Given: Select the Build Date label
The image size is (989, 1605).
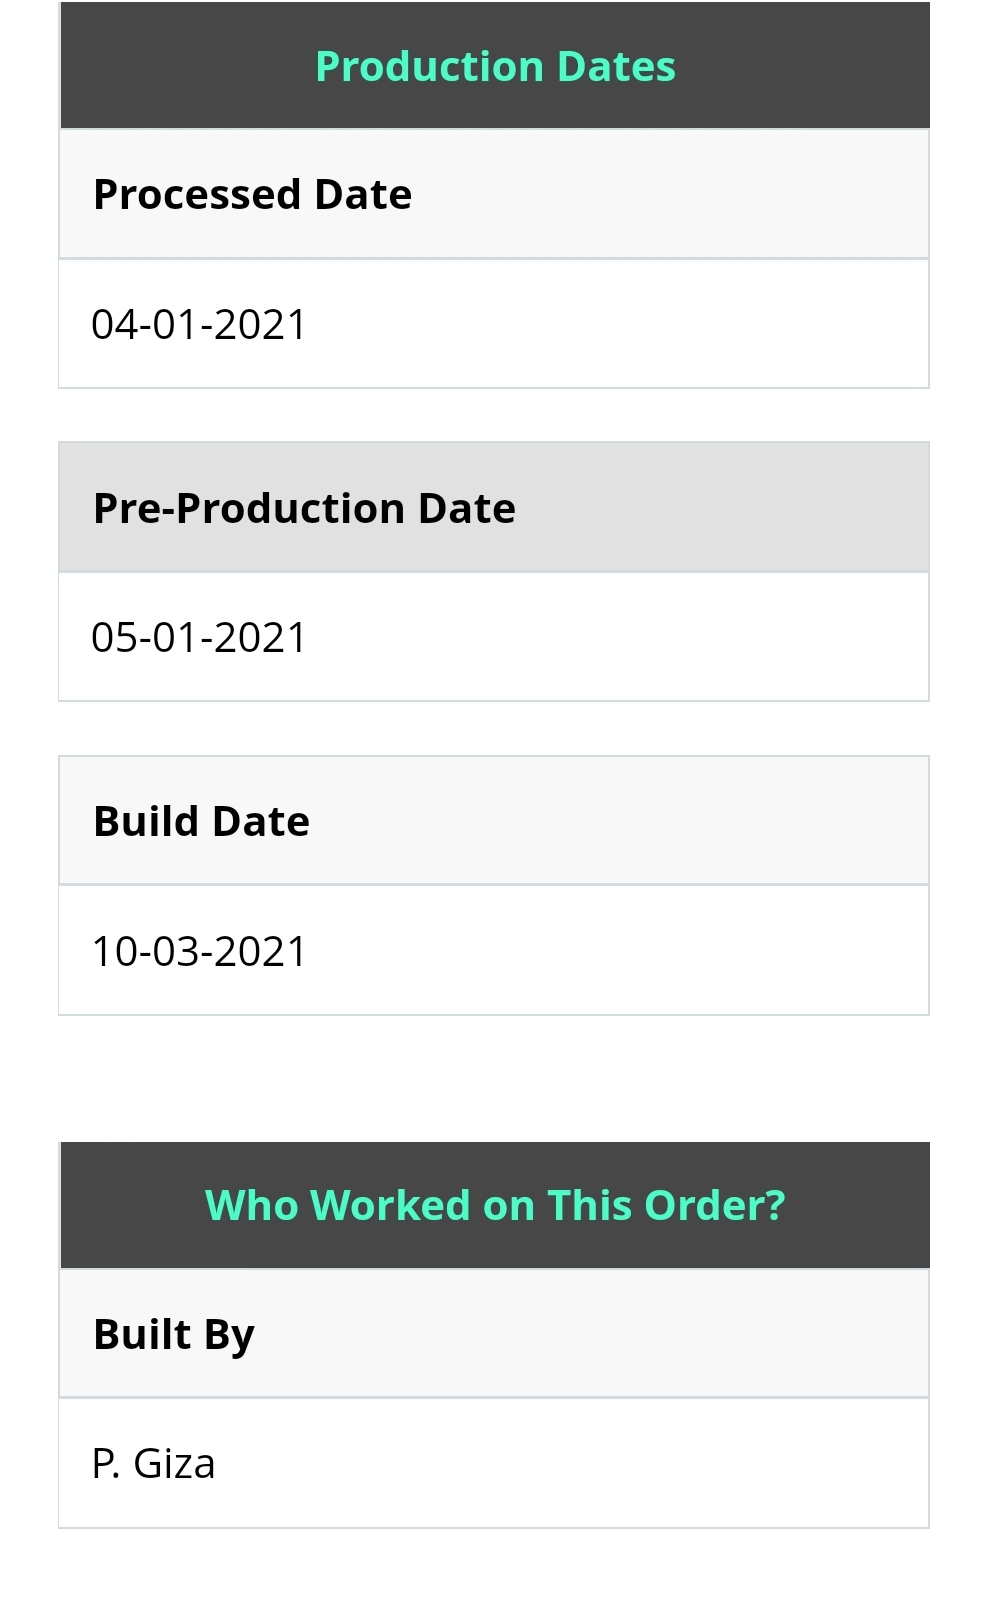Looking at the screenshot, I should click(201, 821).
